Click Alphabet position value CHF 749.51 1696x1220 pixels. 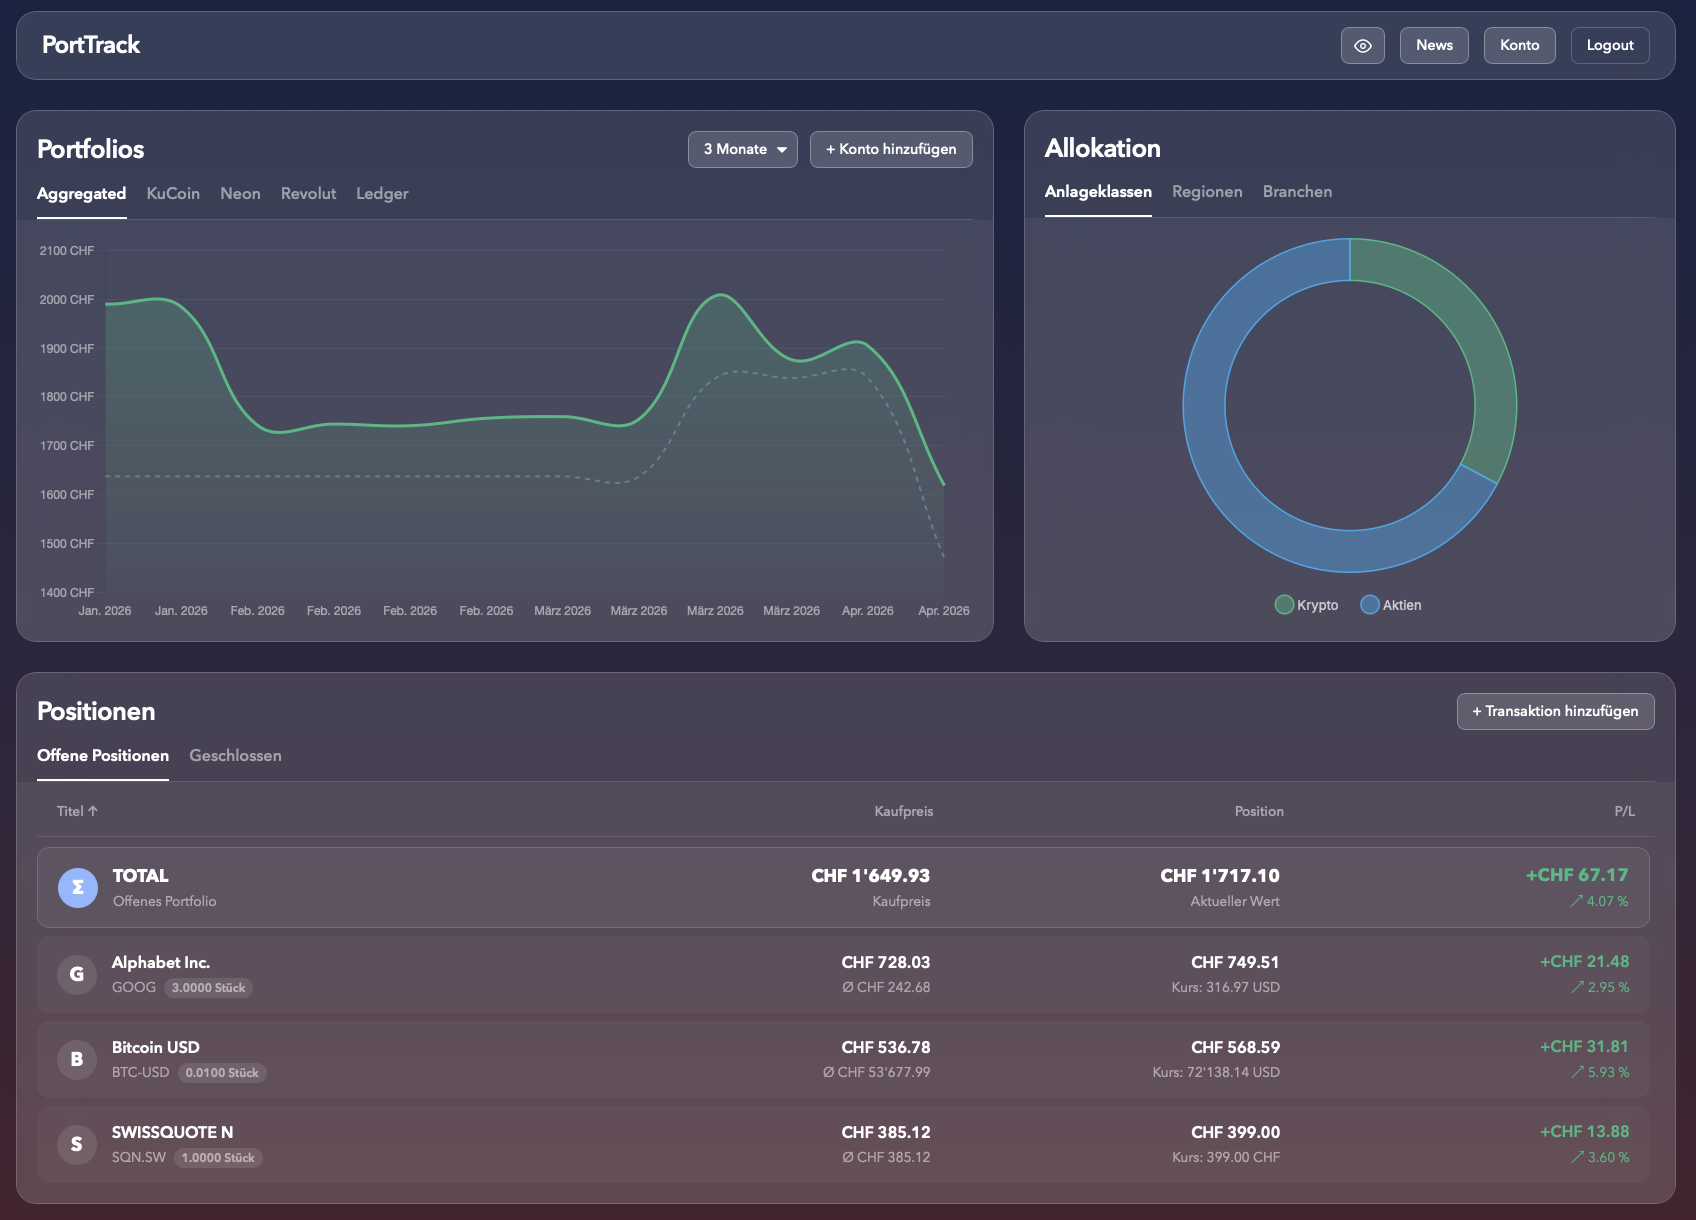point(1235,962)
